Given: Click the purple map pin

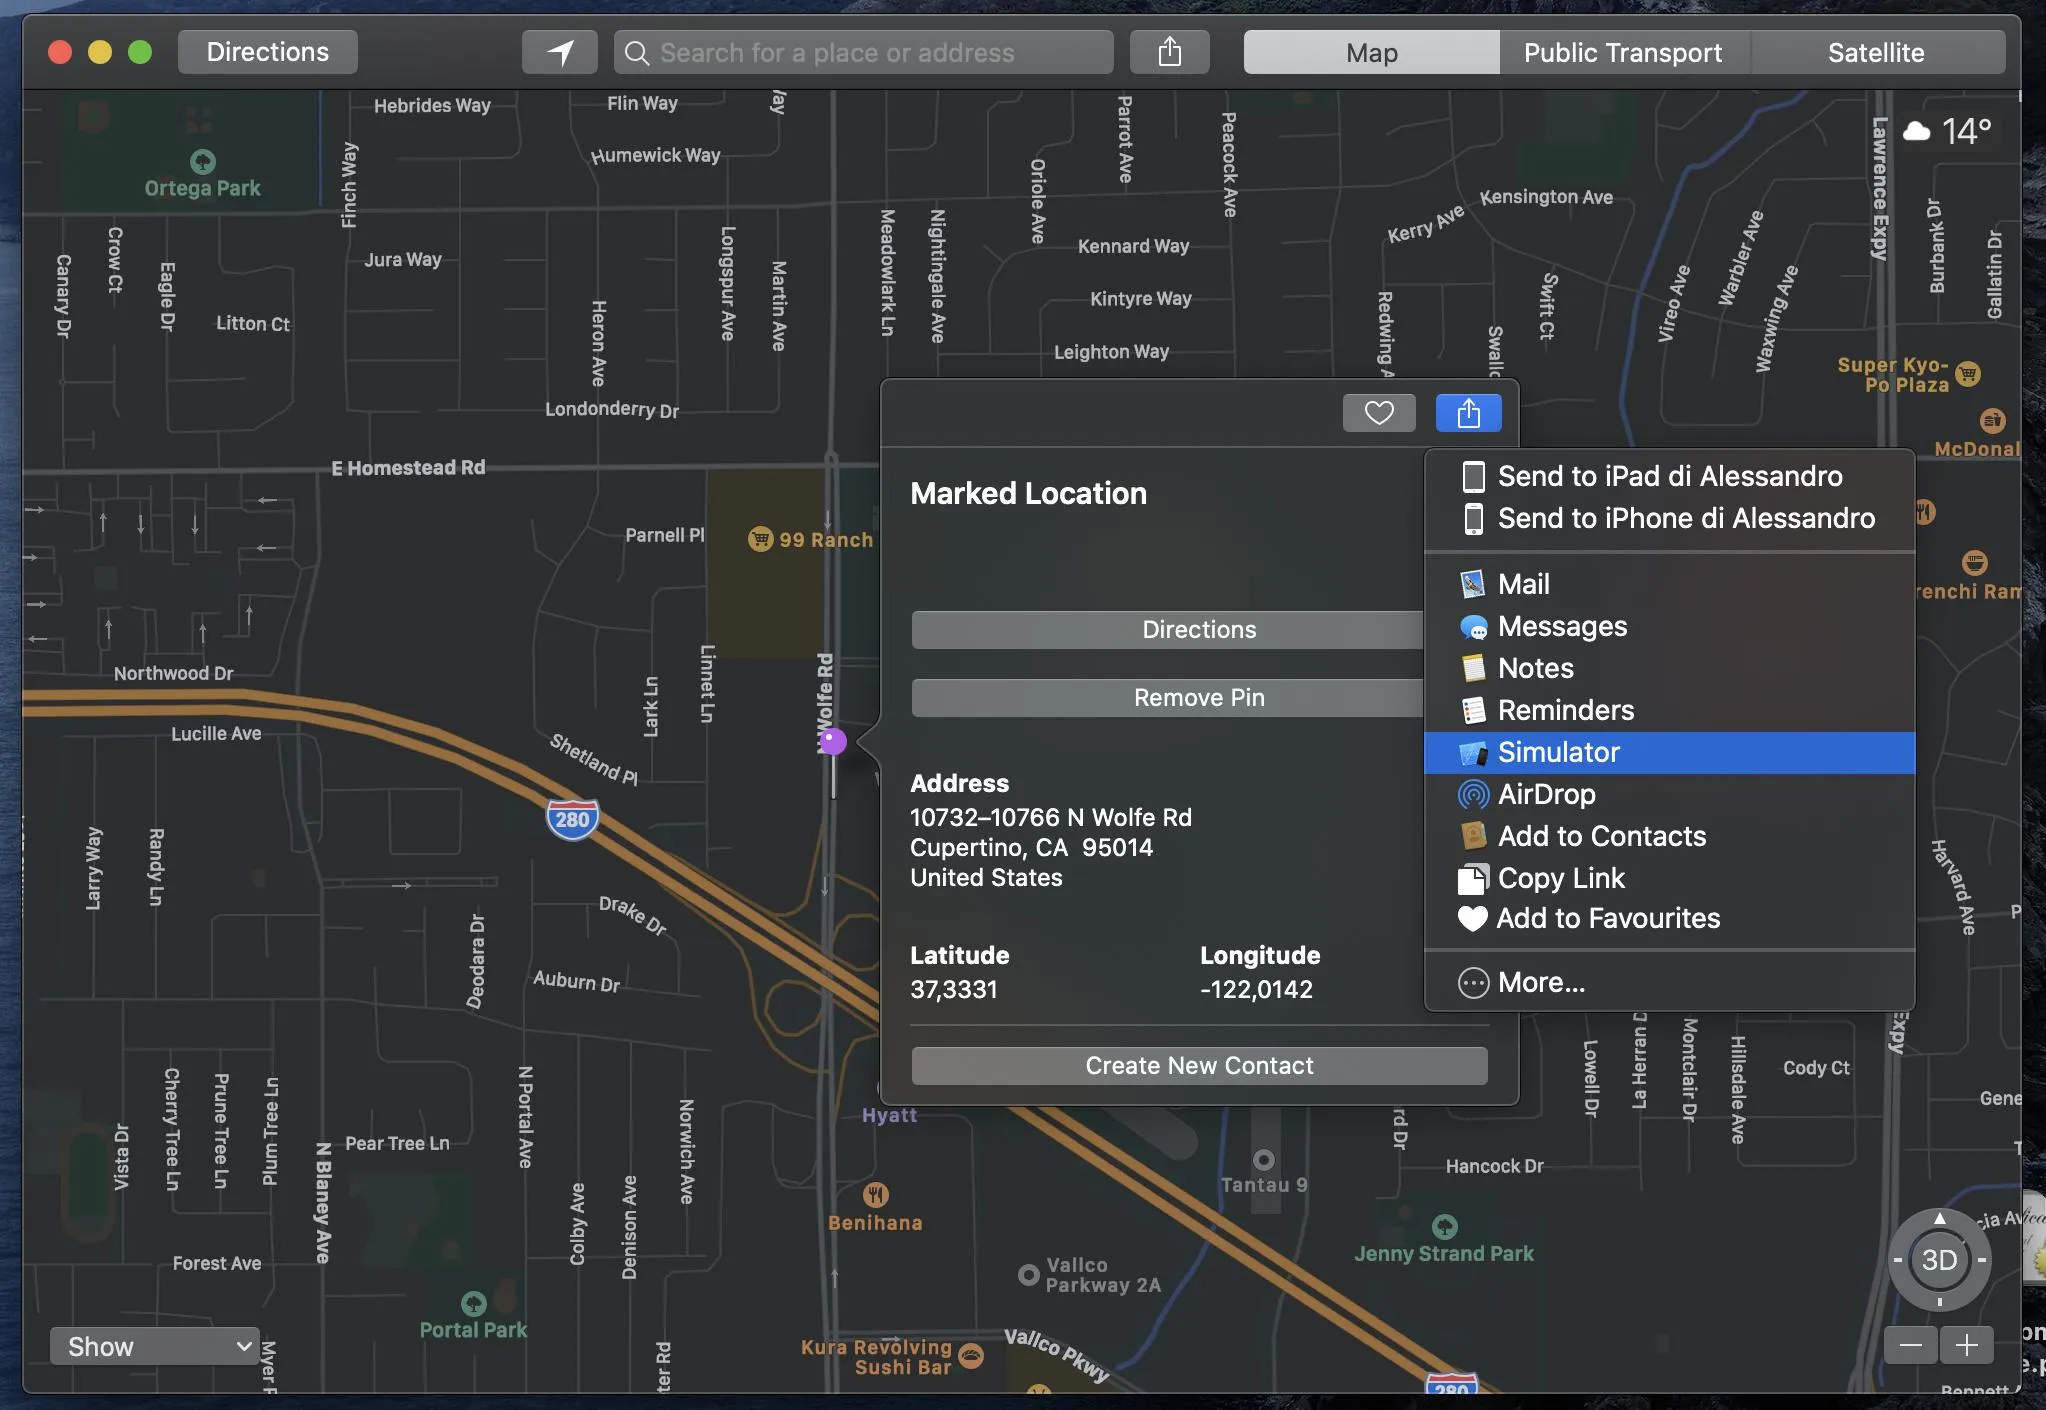Looking at the screenshot, I should click(x=833, y=741).
